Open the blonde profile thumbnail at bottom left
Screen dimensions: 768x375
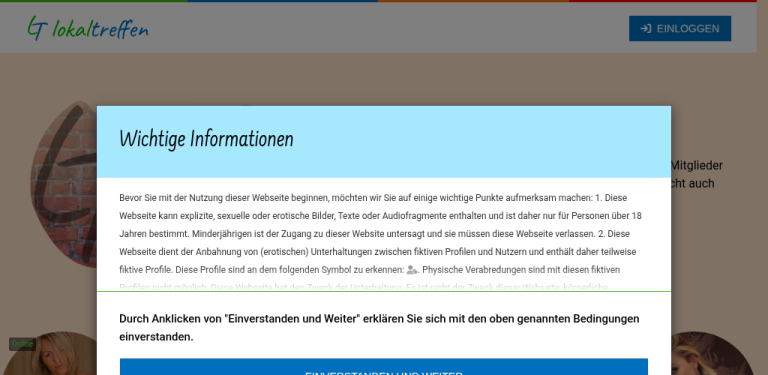coord(49,353)
